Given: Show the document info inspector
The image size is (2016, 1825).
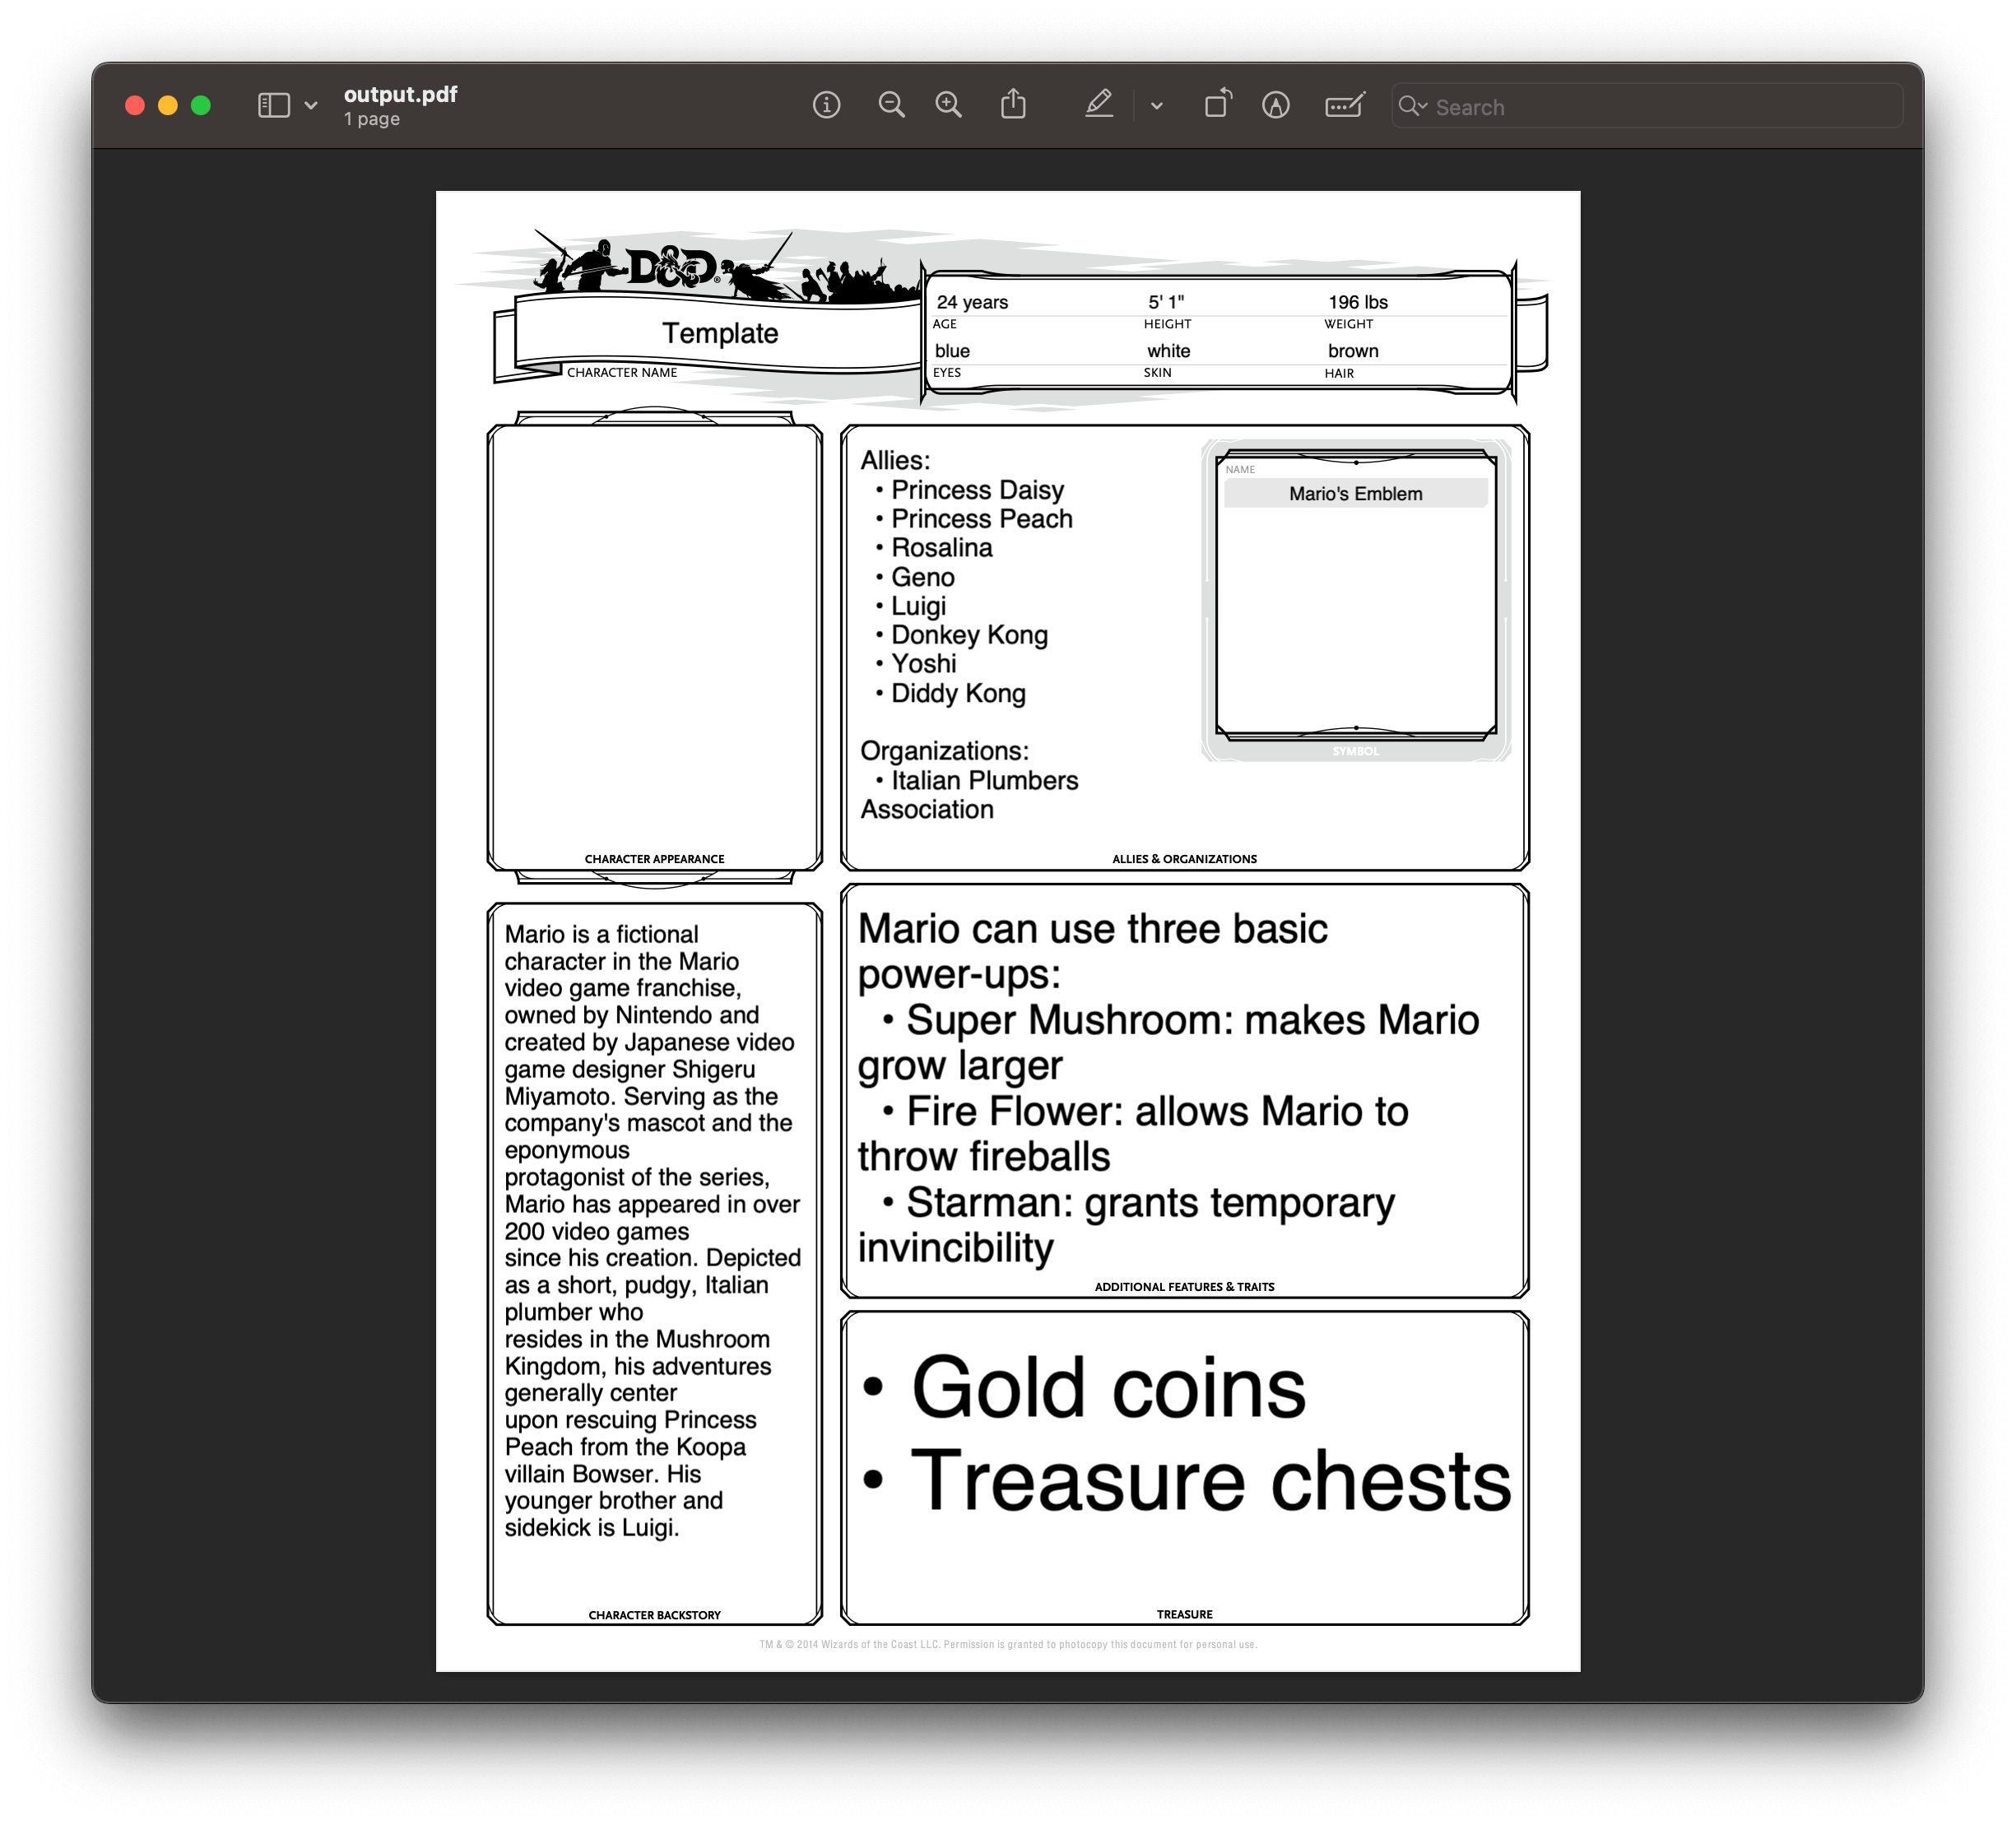Looking at the screenshot, I should click(826, 105).
